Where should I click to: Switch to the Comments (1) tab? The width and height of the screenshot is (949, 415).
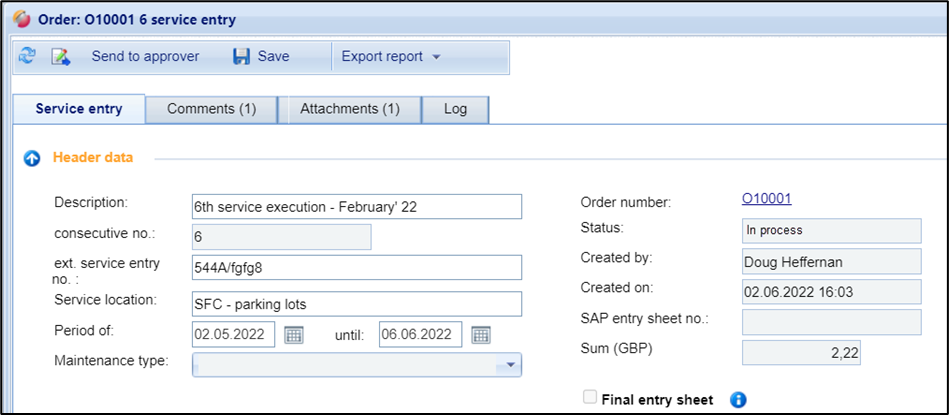[211, 109]
